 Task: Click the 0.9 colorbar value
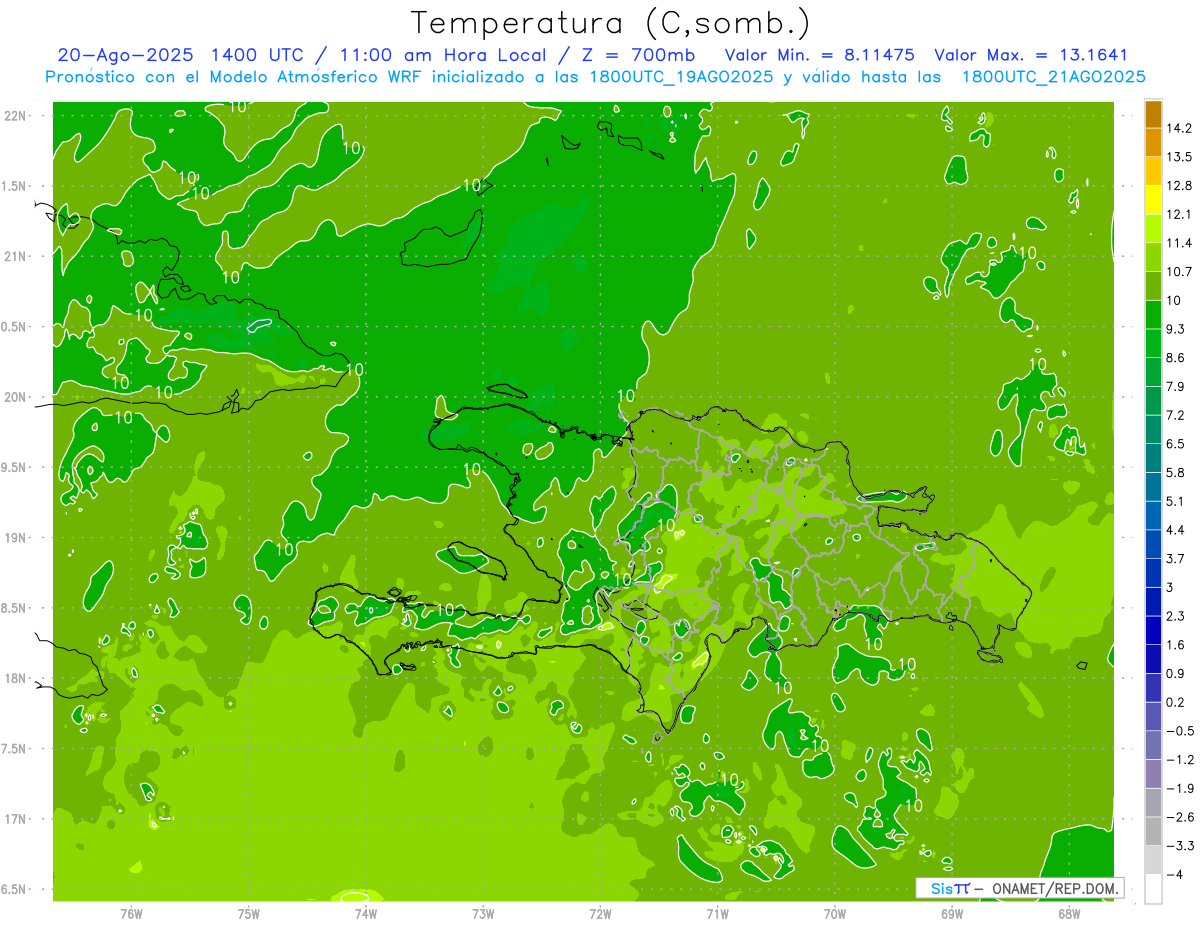[1176, 674]
